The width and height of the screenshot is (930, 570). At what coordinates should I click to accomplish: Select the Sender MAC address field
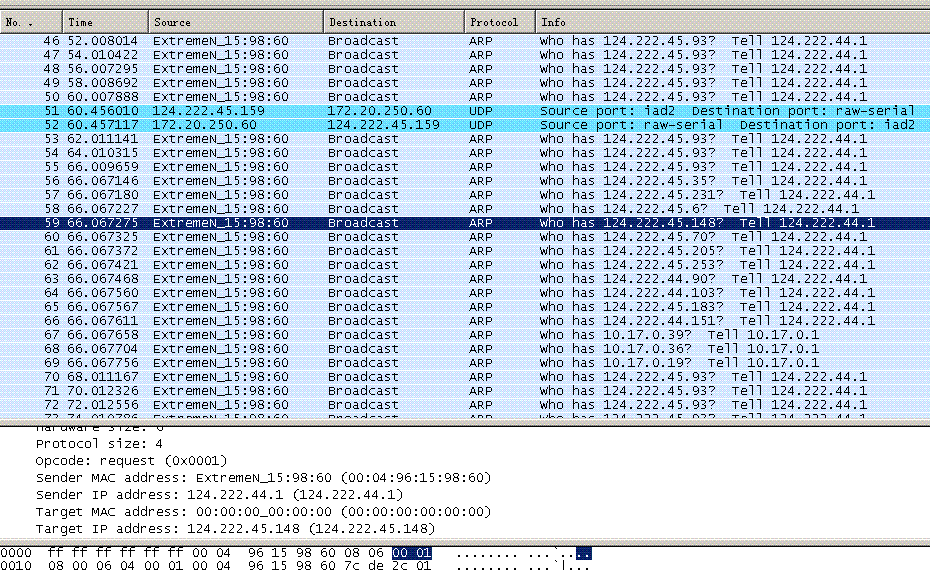coord(263,478)
